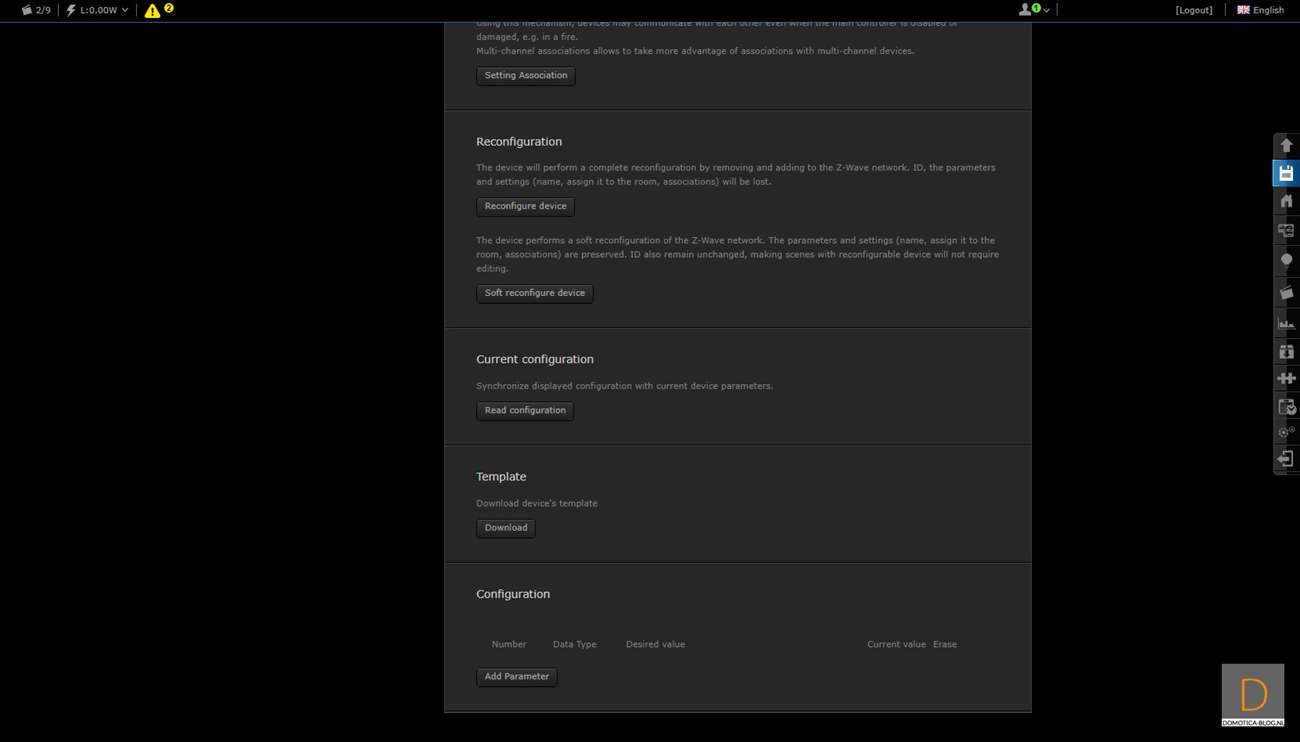Click the light bulb devices icon
The height and width of the screenshot is (742, 1300).
pos(1286,261)
